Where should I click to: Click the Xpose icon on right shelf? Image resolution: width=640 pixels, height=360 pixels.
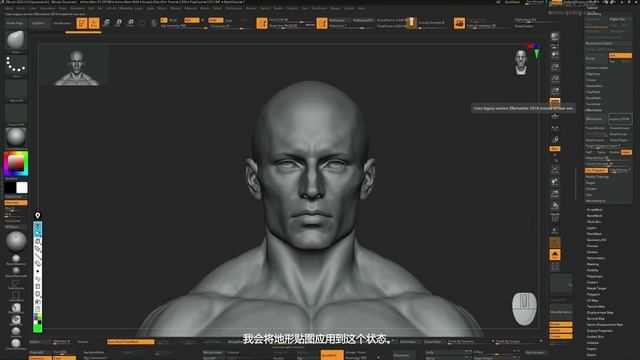pos(555,267)
